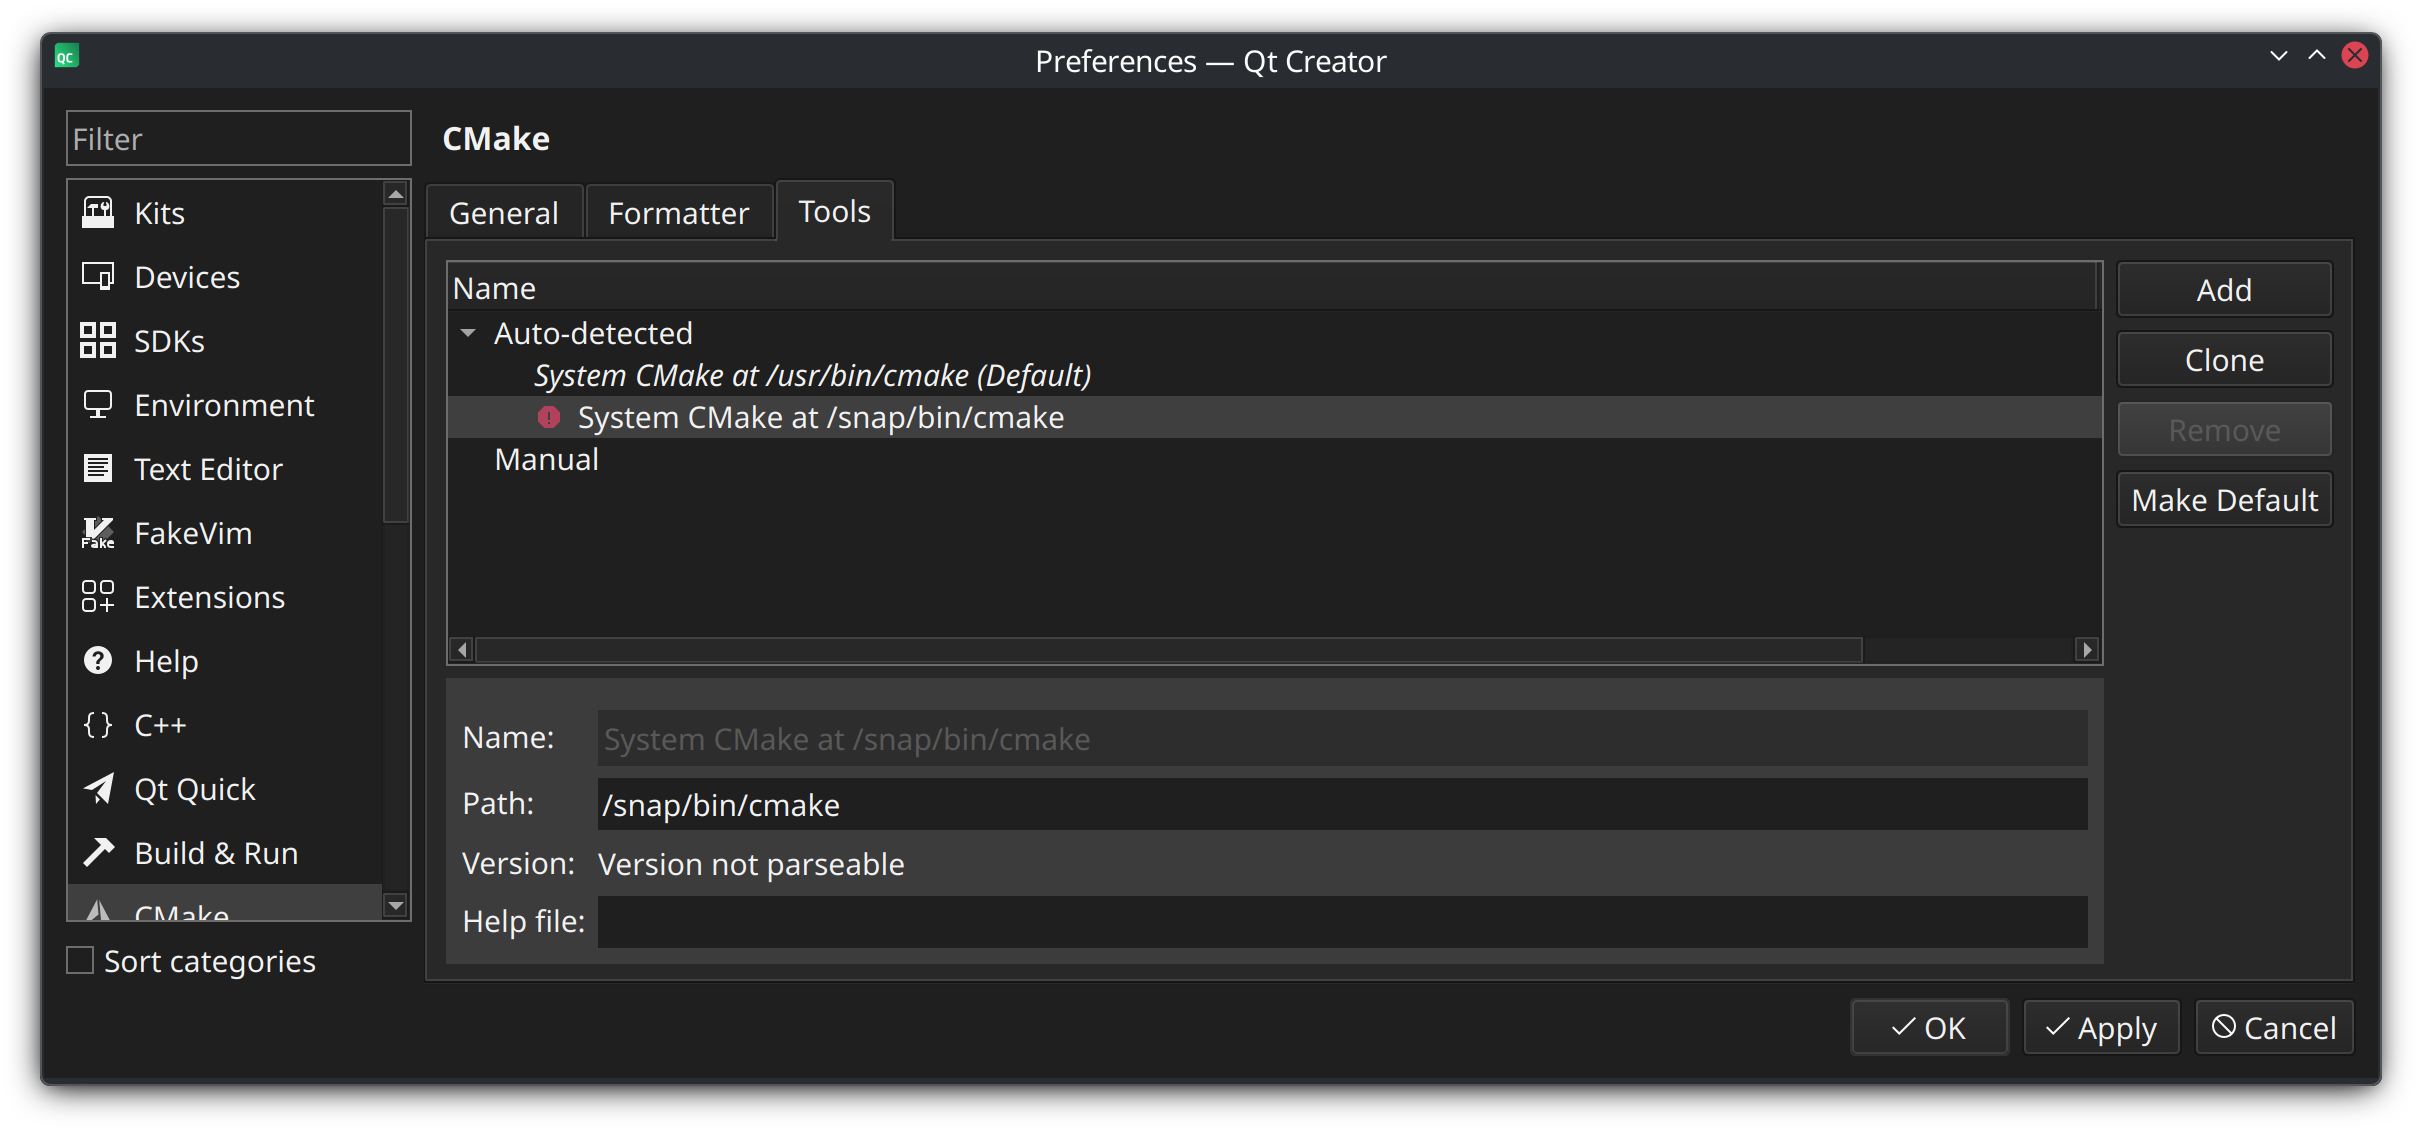Click the category list vertical scrollbar handle
Image resolution: width=2422 pixels, height=1134 pixels.
[396, 365]
